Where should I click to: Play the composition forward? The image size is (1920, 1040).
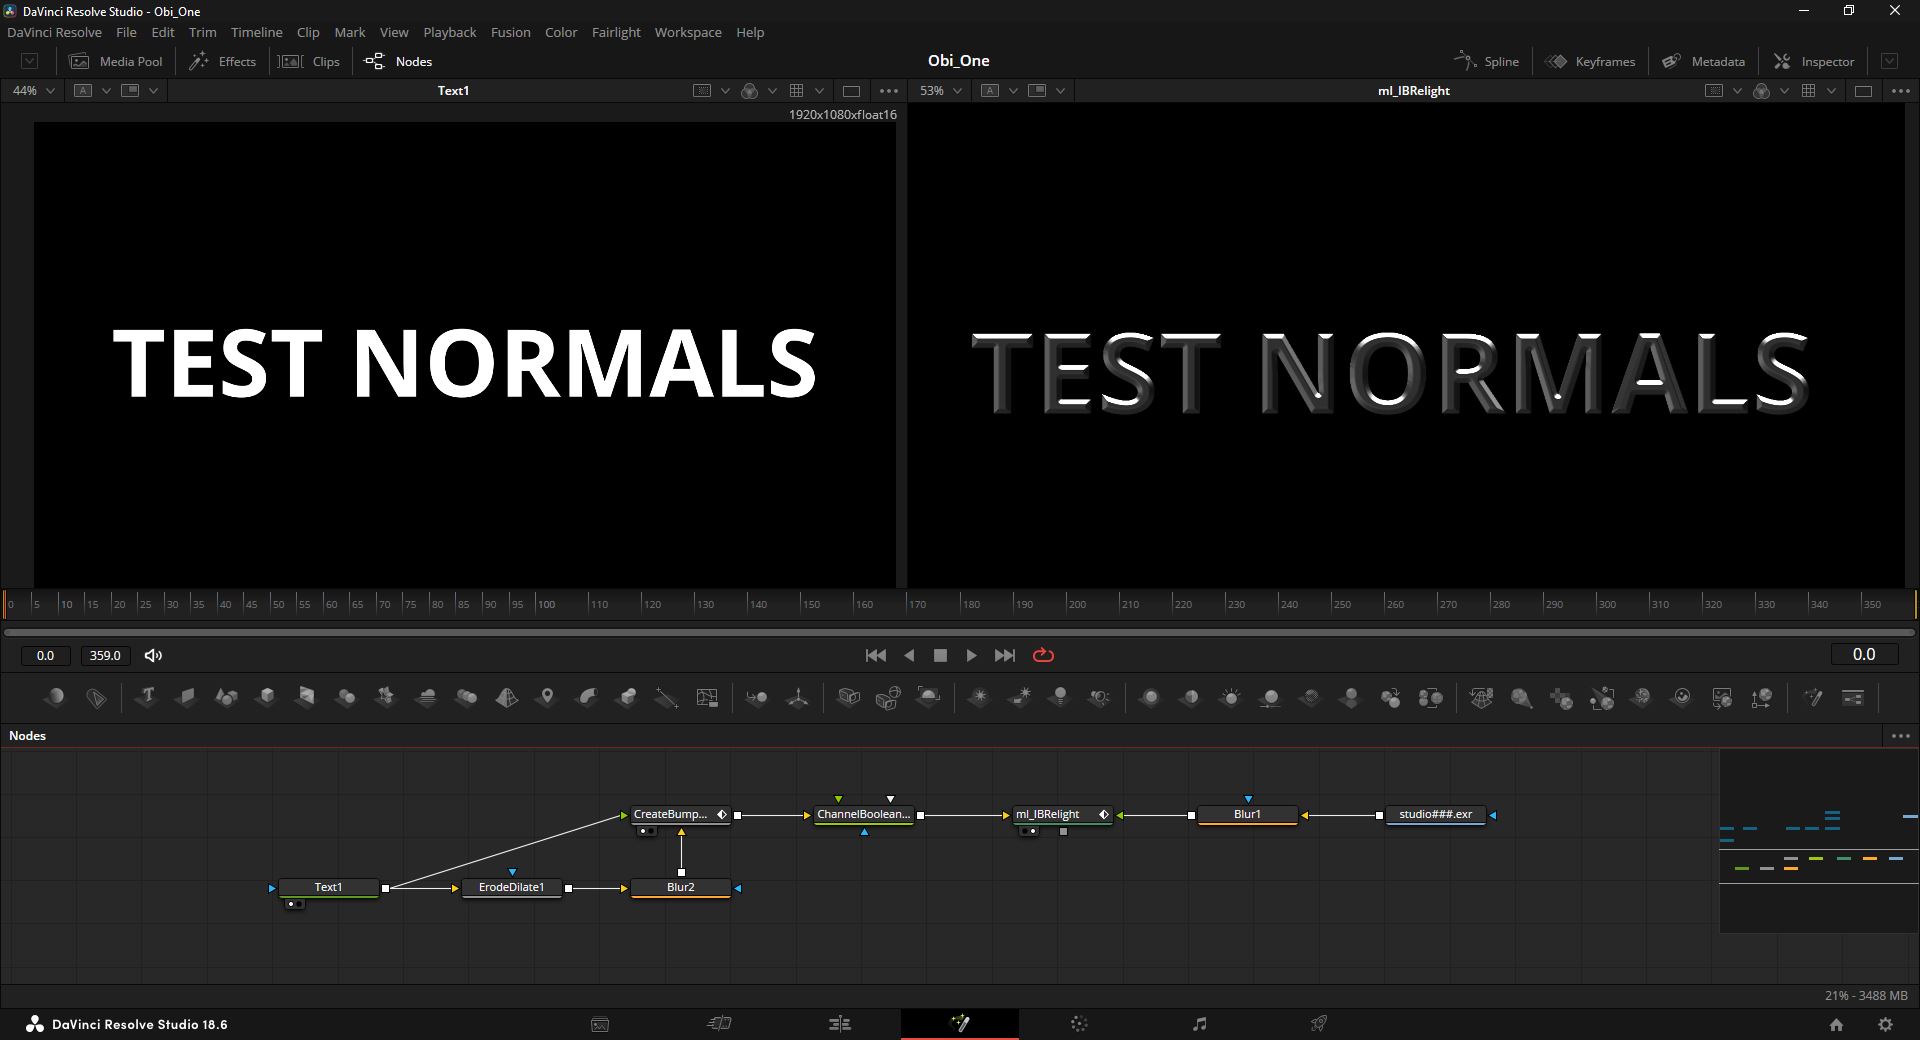tap(971, 655)
